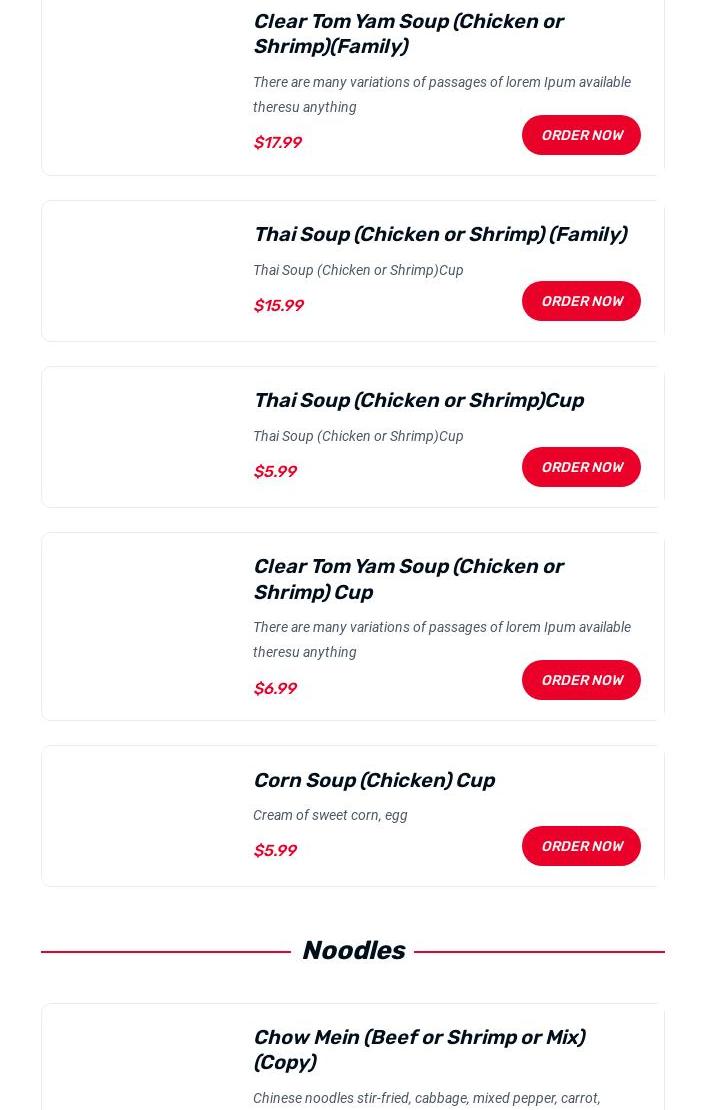Click the $5.99 price of Corn Soup Cup

(x=275, y=850)
